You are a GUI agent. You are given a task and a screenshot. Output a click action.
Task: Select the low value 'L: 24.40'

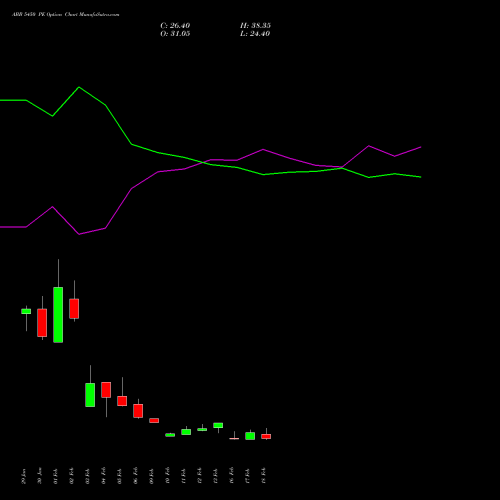point(255,34)
